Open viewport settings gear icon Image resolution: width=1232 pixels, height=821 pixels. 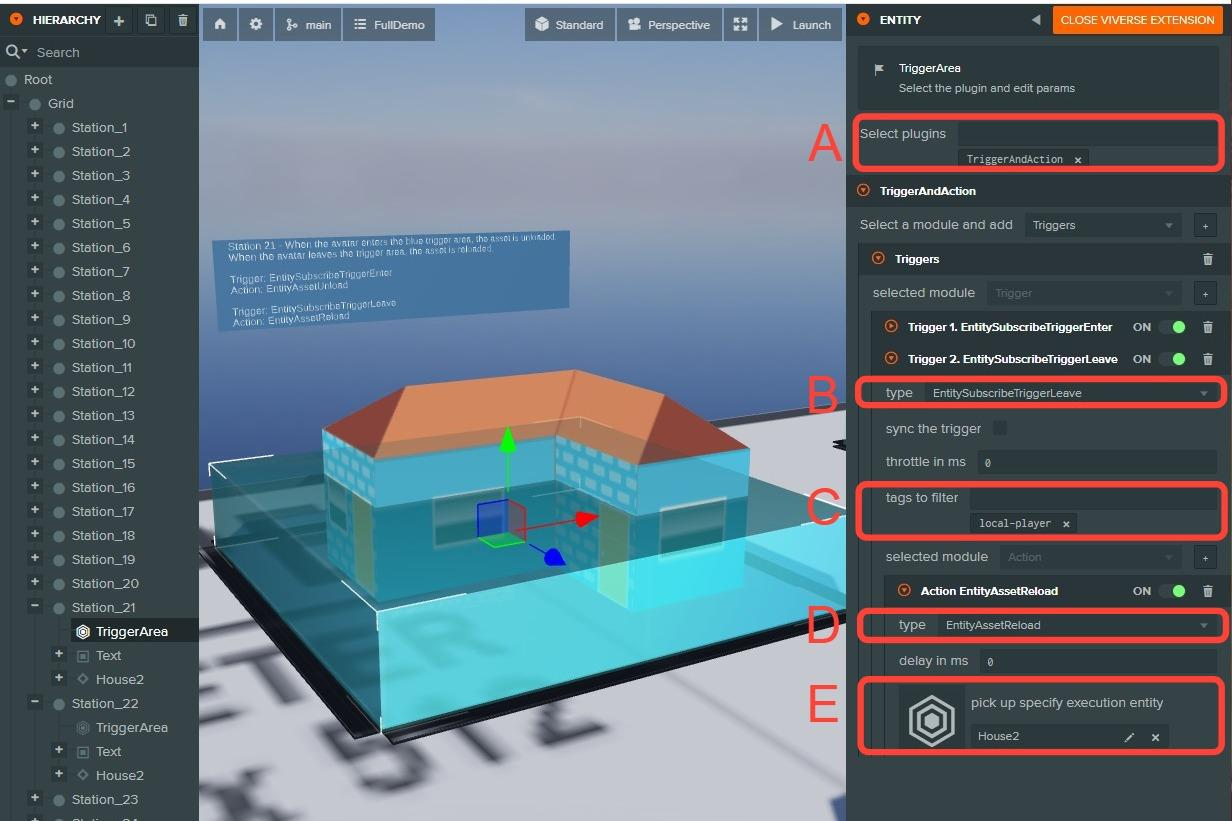(x=255, y=25)
